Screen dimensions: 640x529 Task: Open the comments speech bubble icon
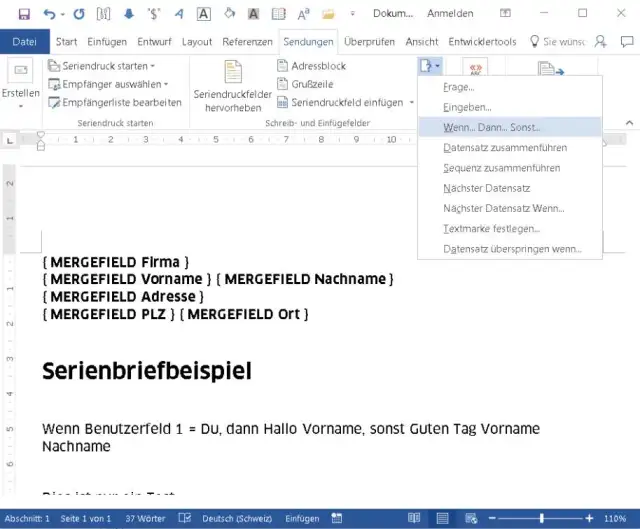tap(627, 41)
